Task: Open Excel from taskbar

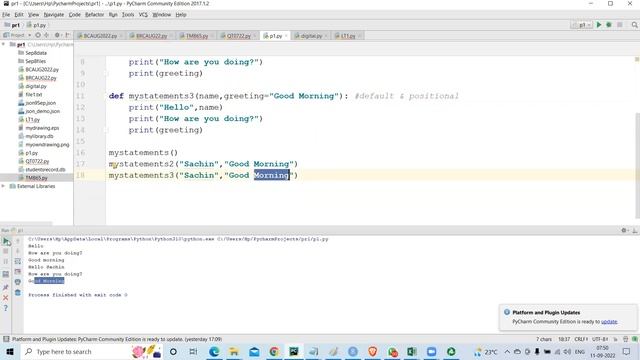Action: [412, 351]
